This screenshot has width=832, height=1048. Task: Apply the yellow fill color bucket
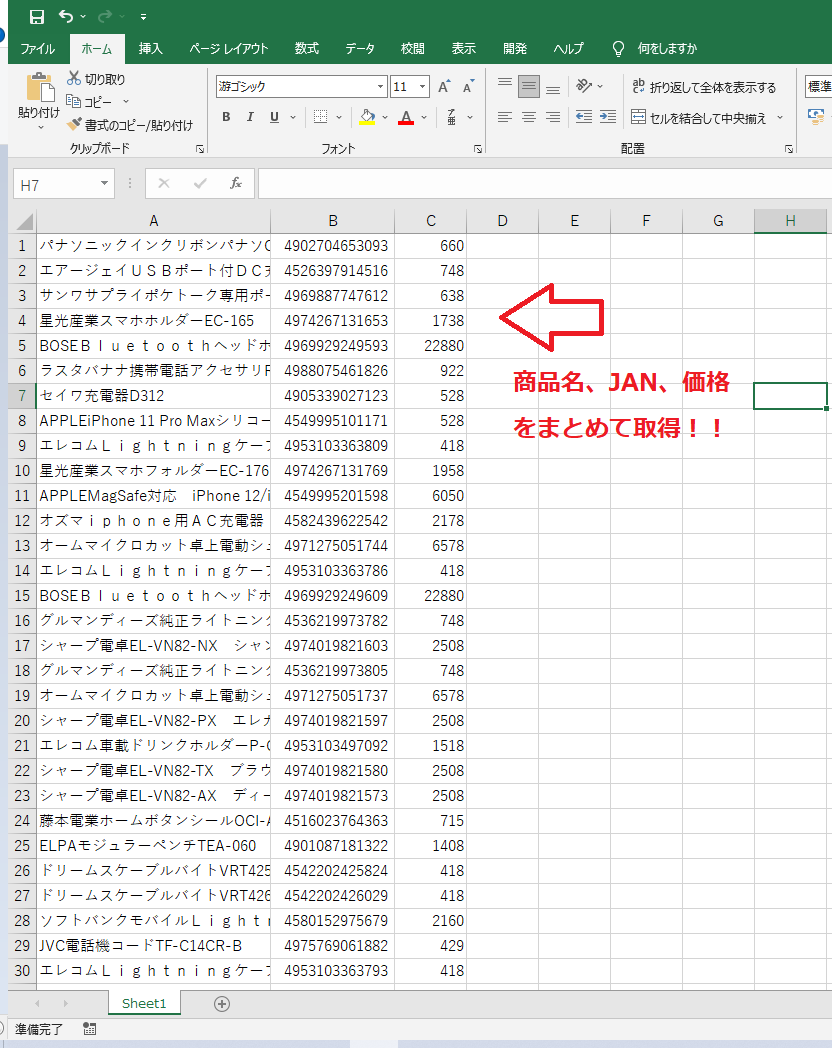(x=367, y=117)
